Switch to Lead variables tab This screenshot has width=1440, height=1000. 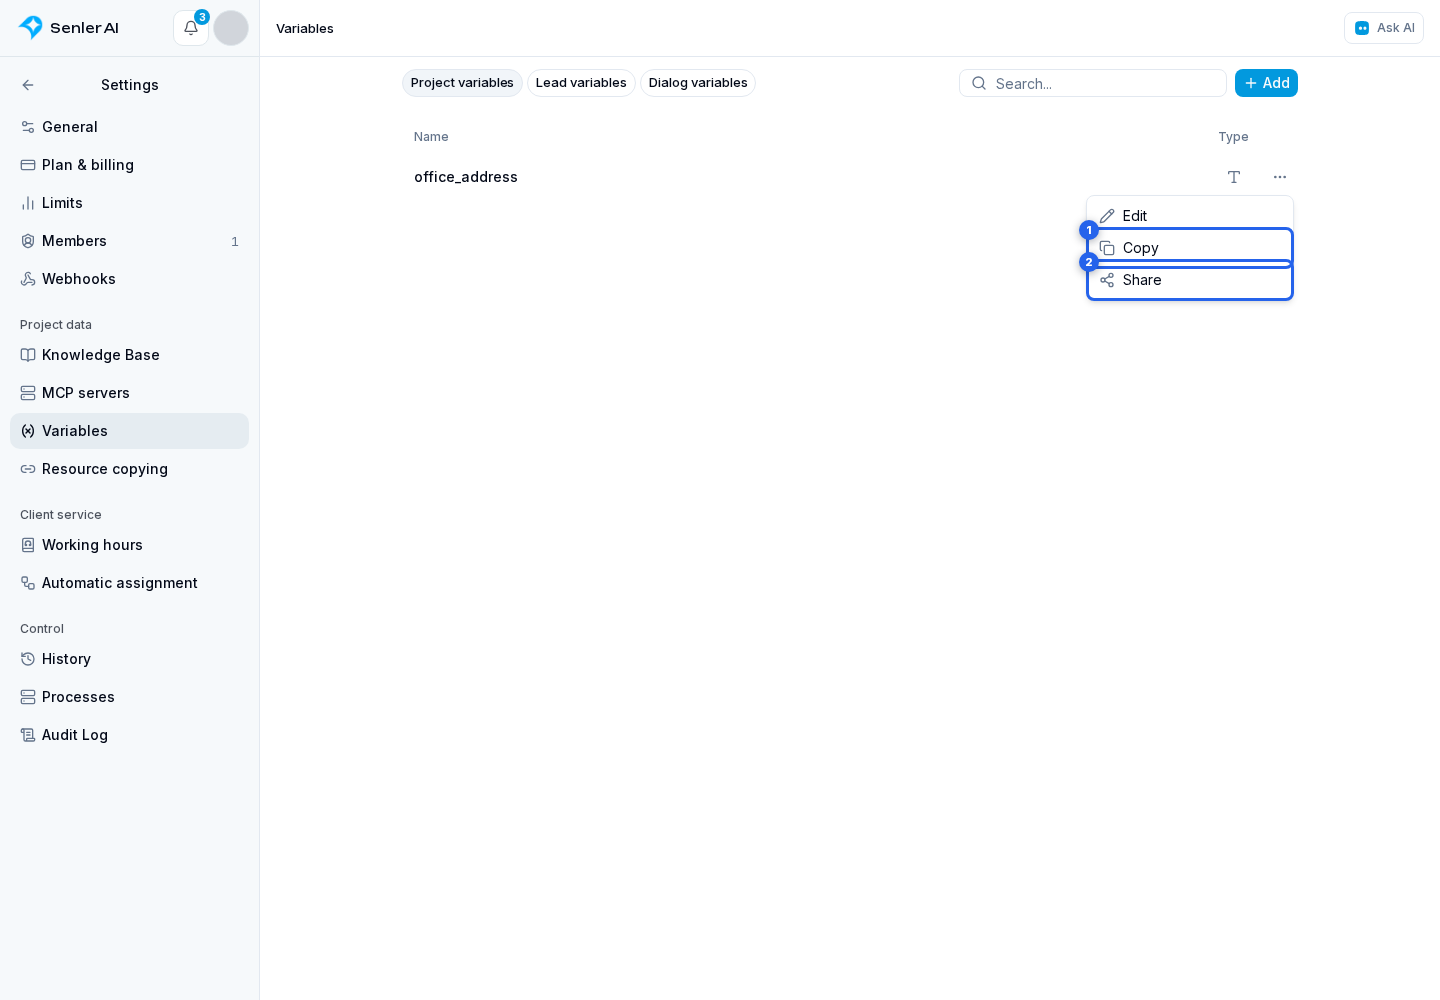[x=581, y=83]
